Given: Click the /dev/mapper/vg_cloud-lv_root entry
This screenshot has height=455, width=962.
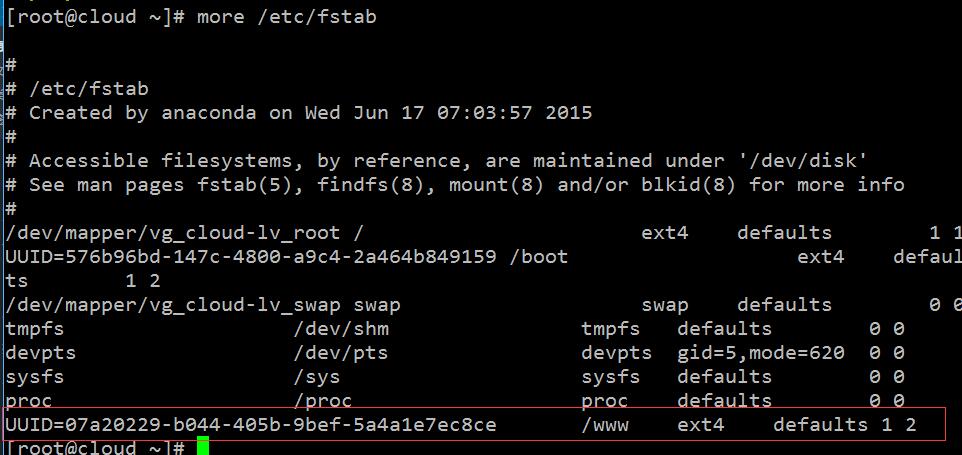Looking at the screenshot, I should click(x=172, y=234).
